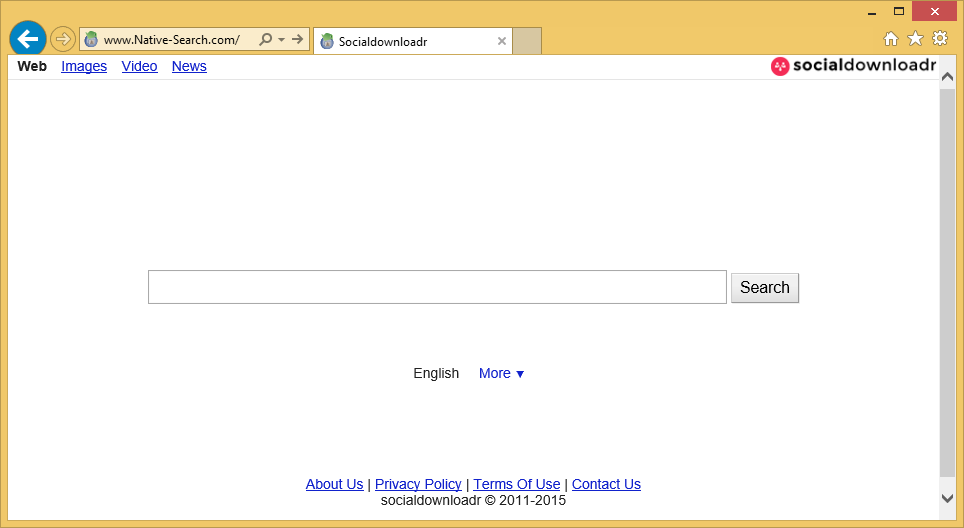The height and width of the screenshot is (528, 964).
Task: Open the Contact Us link
Action: click(606, 484)
